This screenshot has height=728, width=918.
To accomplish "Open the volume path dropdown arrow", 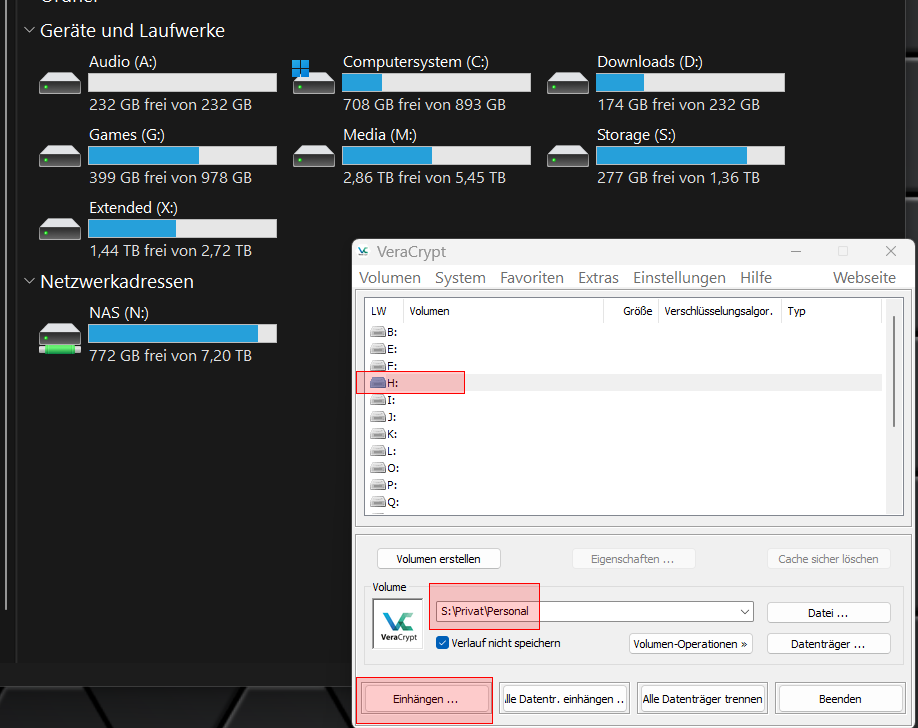I will (745, 612).
